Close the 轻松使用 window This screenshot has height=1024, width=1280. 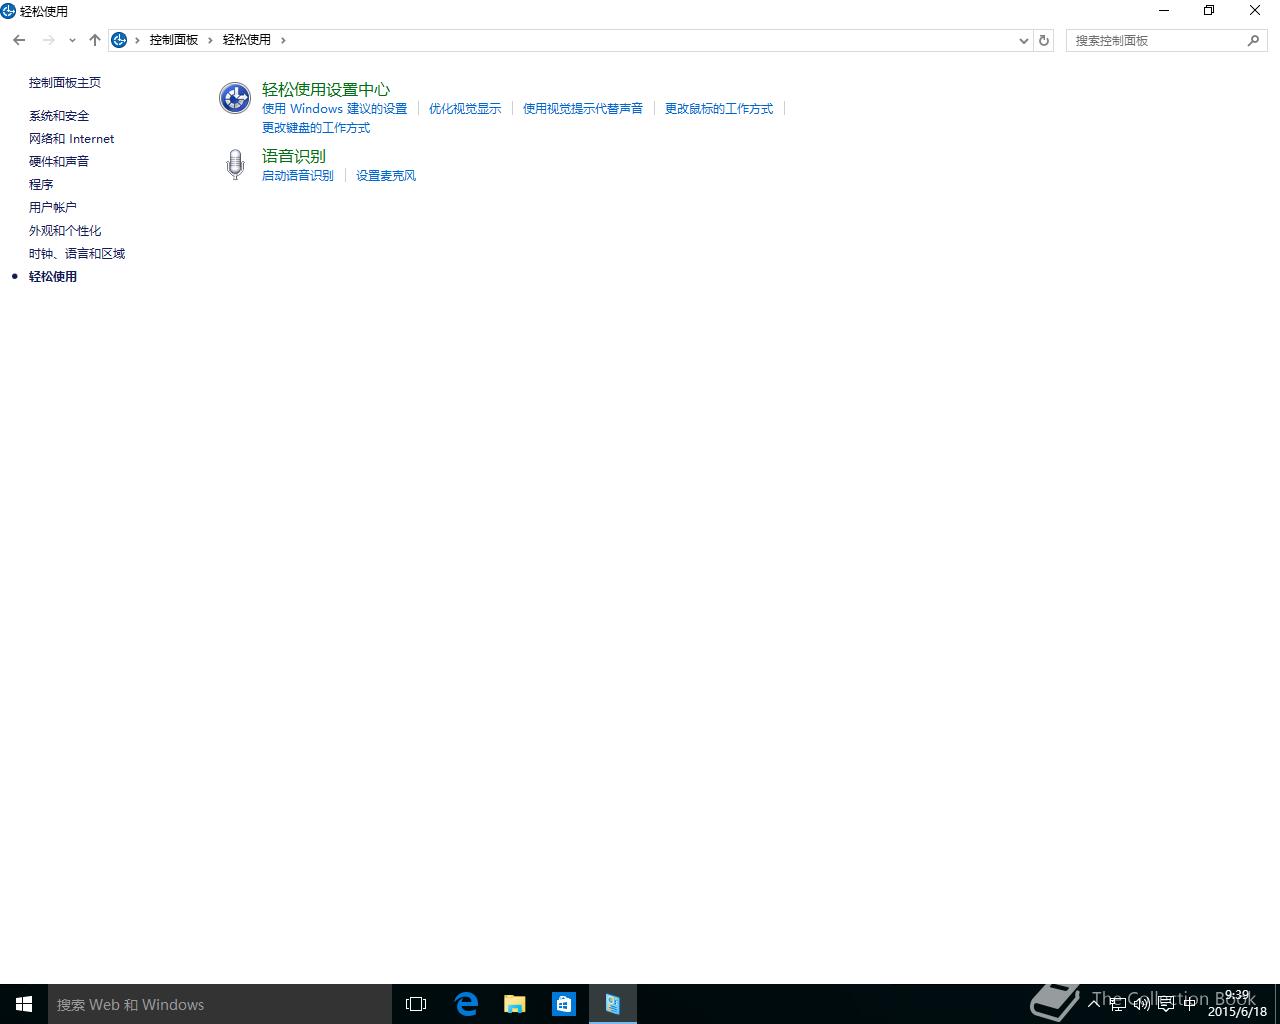[x=1255, y=11]
